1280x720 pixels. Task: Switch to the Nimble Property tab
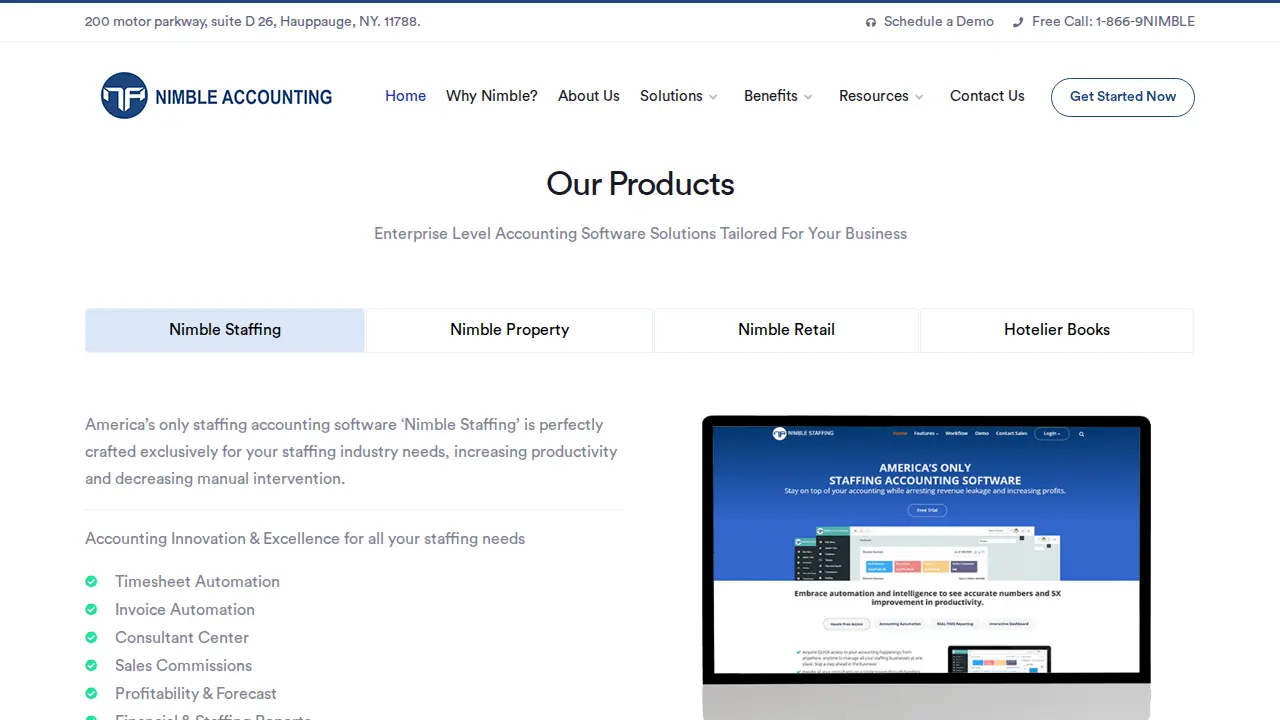coord(509,330)
